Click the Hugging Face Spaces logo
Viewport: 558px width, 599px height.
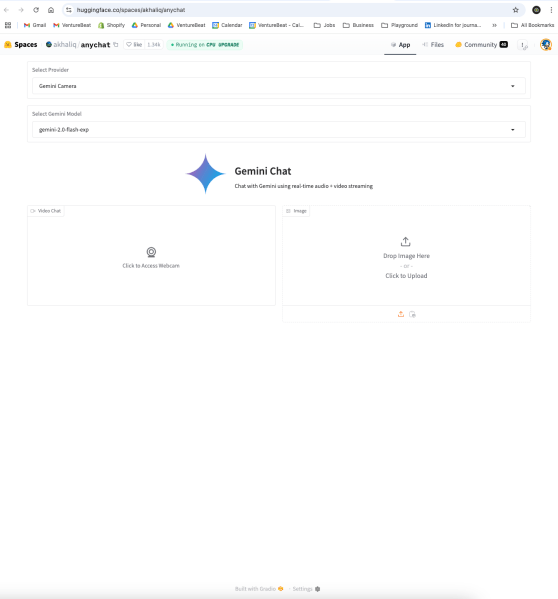point(21,45)
